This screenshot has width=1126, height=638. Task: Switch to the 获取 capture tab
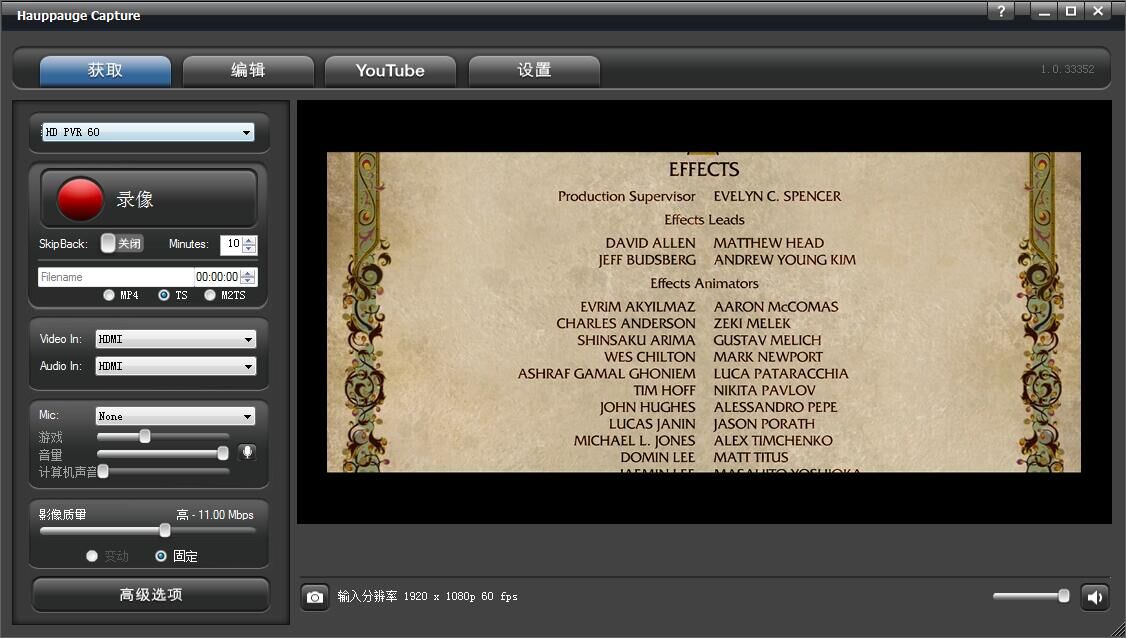(x=106, y=70)
